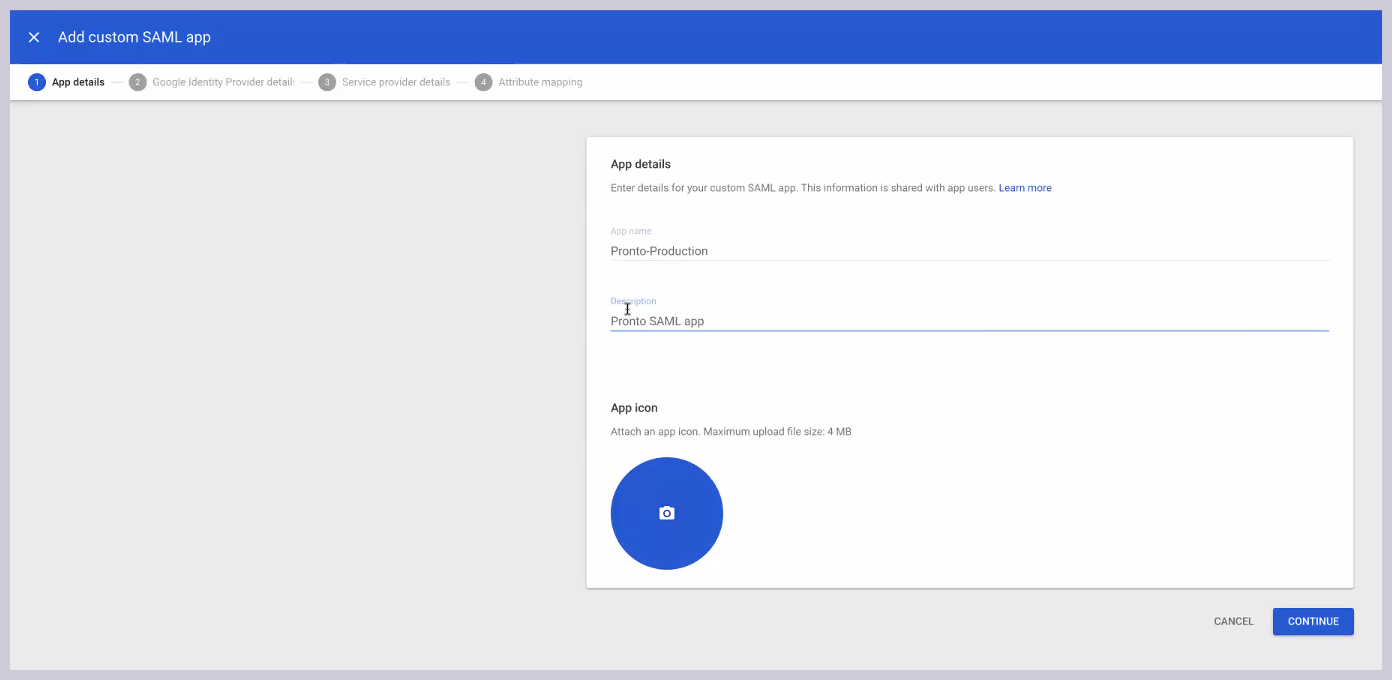Open the 'Google Identity Provider details' step

(222, 82)
